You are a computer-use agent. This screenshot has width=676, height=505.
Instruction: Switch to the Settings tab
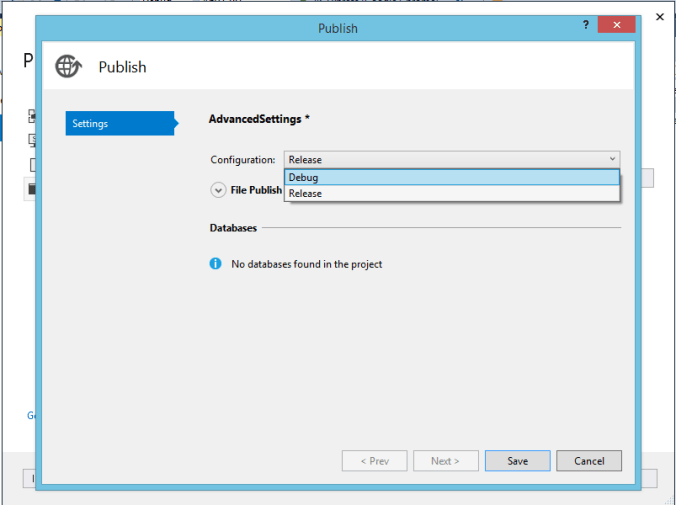pyautogui.click(x=118, y=123)
